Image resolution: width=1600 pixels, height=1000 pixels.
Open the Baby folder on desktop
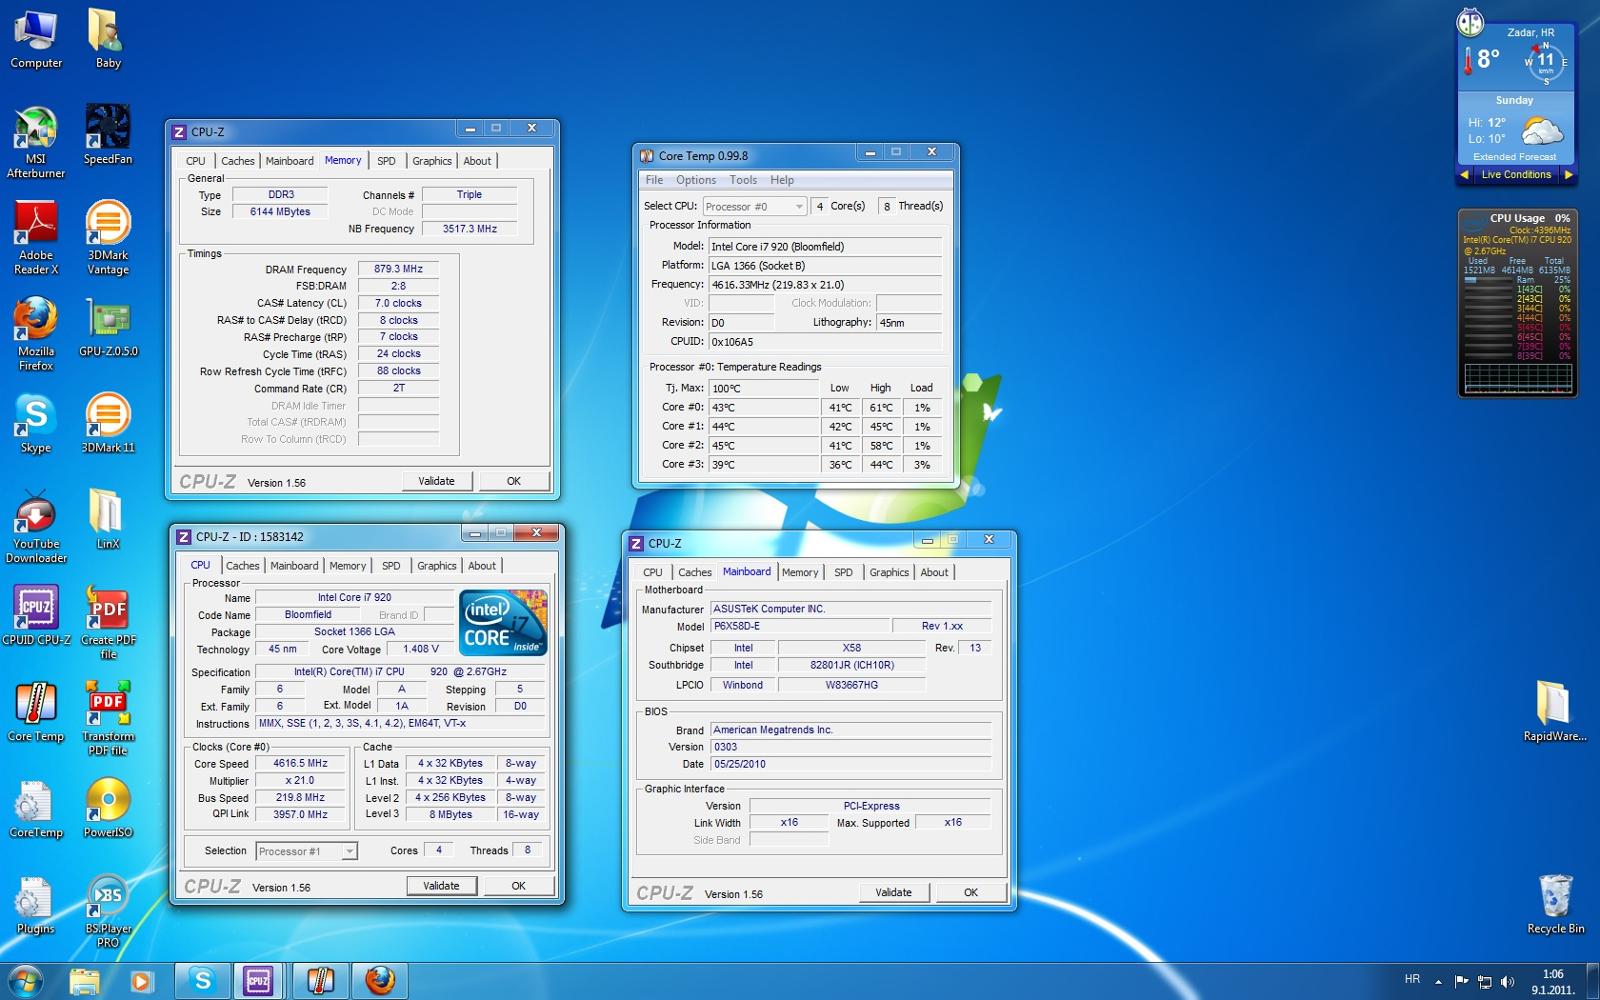tap(108, 40)
